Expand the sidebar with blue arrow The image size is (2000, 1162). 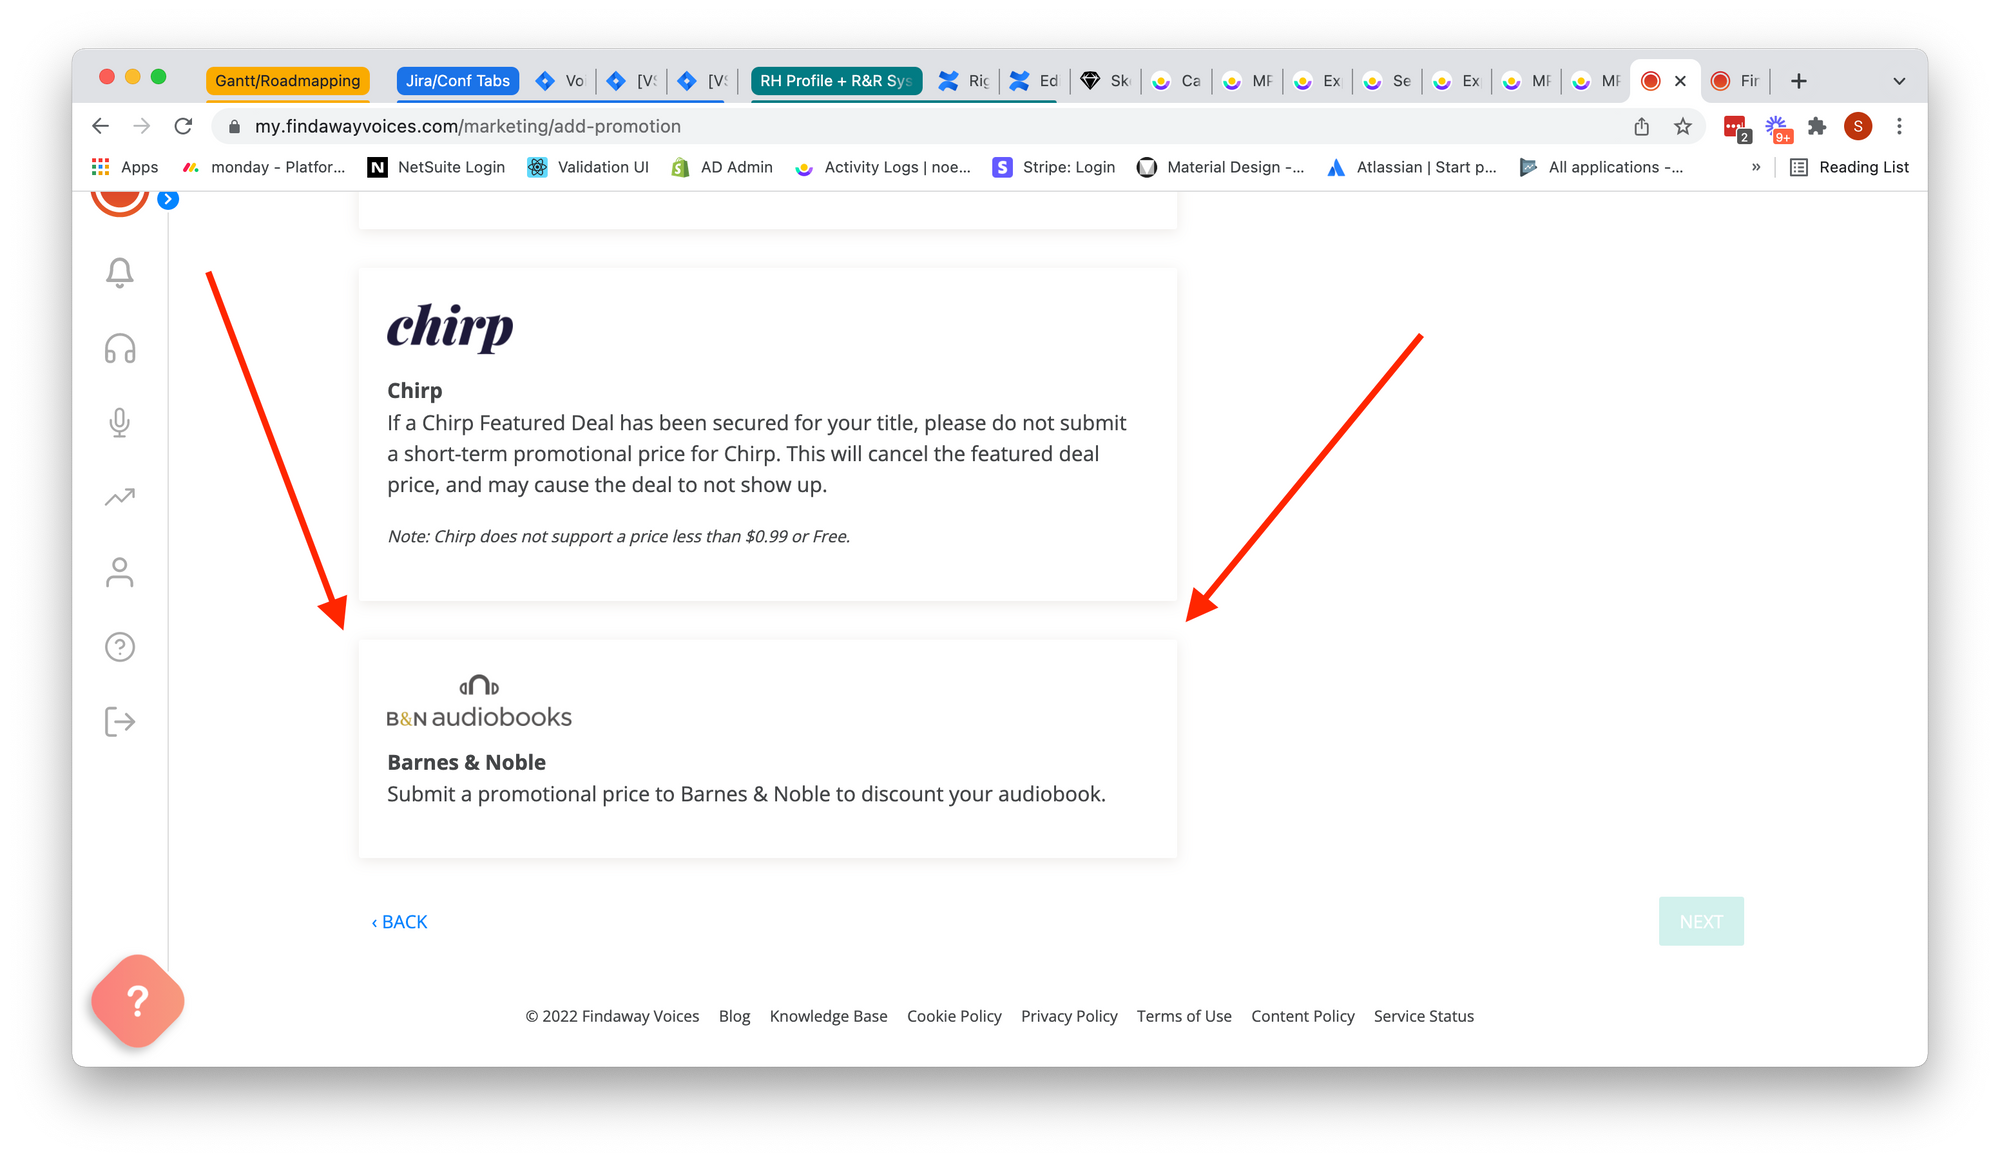[x=168, y=199]
